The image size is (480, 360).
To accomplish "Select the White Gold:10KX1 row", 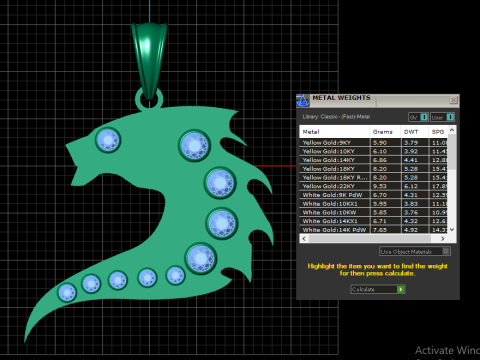I will click(373, 204).
